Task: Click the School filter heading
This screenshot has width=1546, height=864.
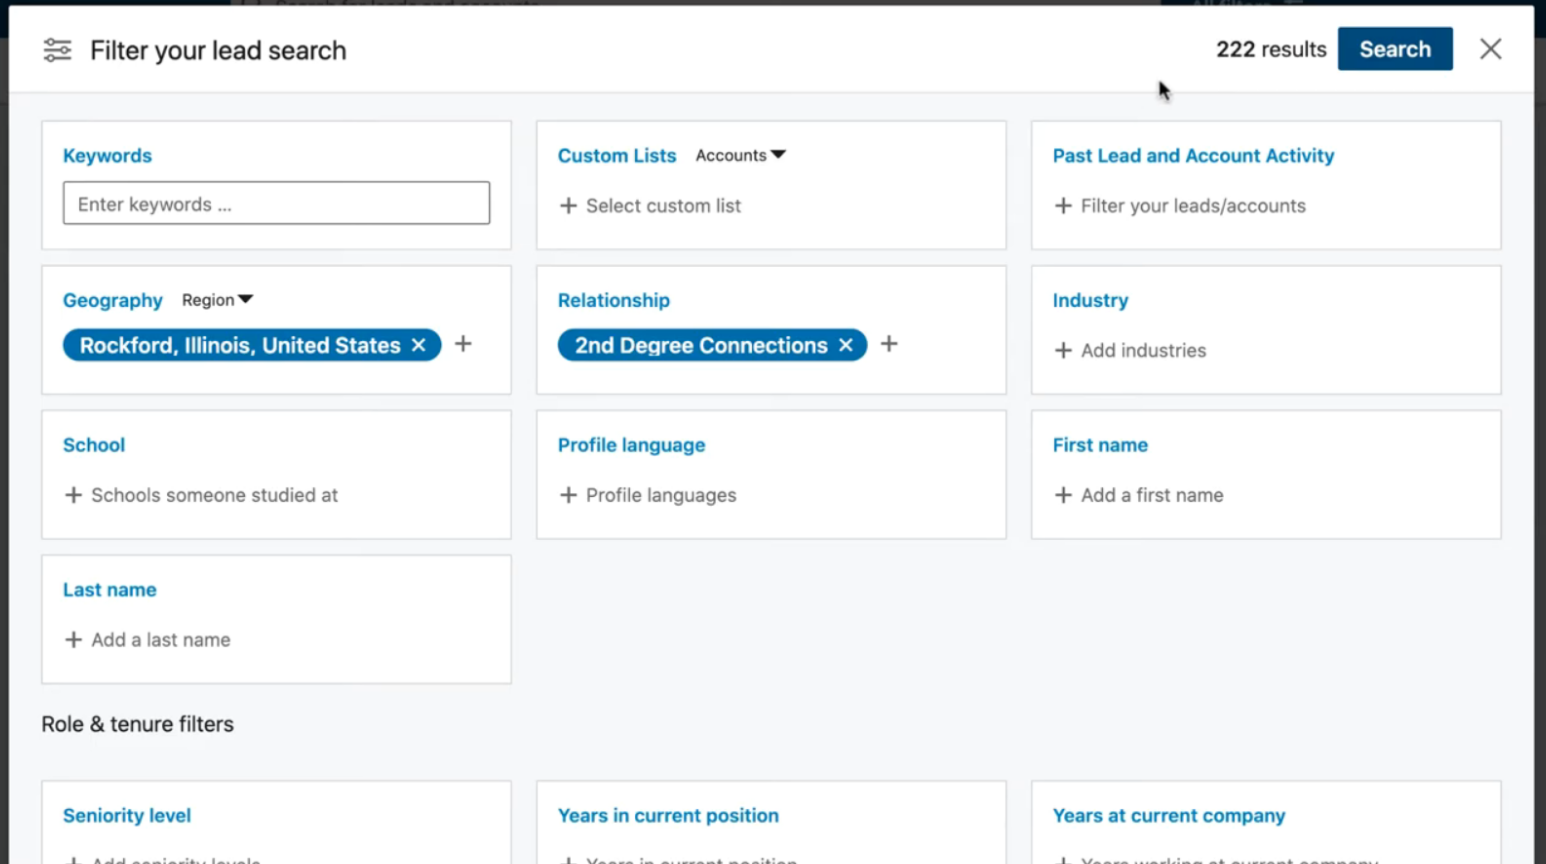Action: point(94,445)
